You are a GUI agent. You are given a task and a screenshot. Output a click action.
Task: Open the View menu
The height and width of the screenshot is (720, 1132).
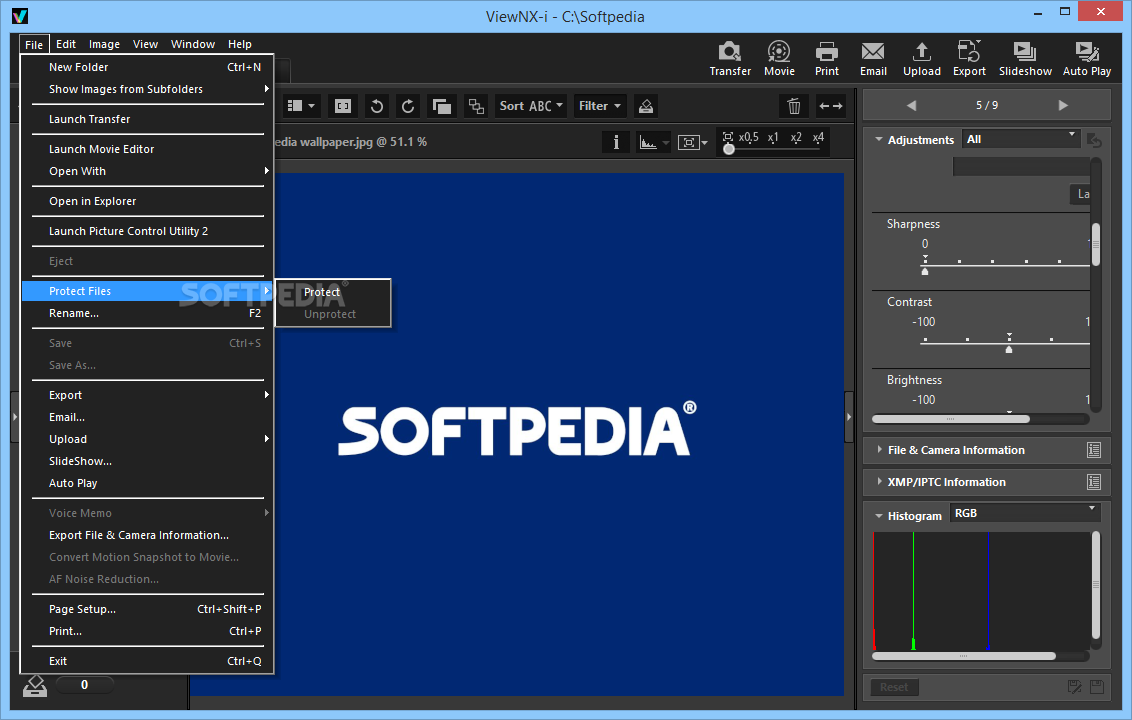(145, 44)
